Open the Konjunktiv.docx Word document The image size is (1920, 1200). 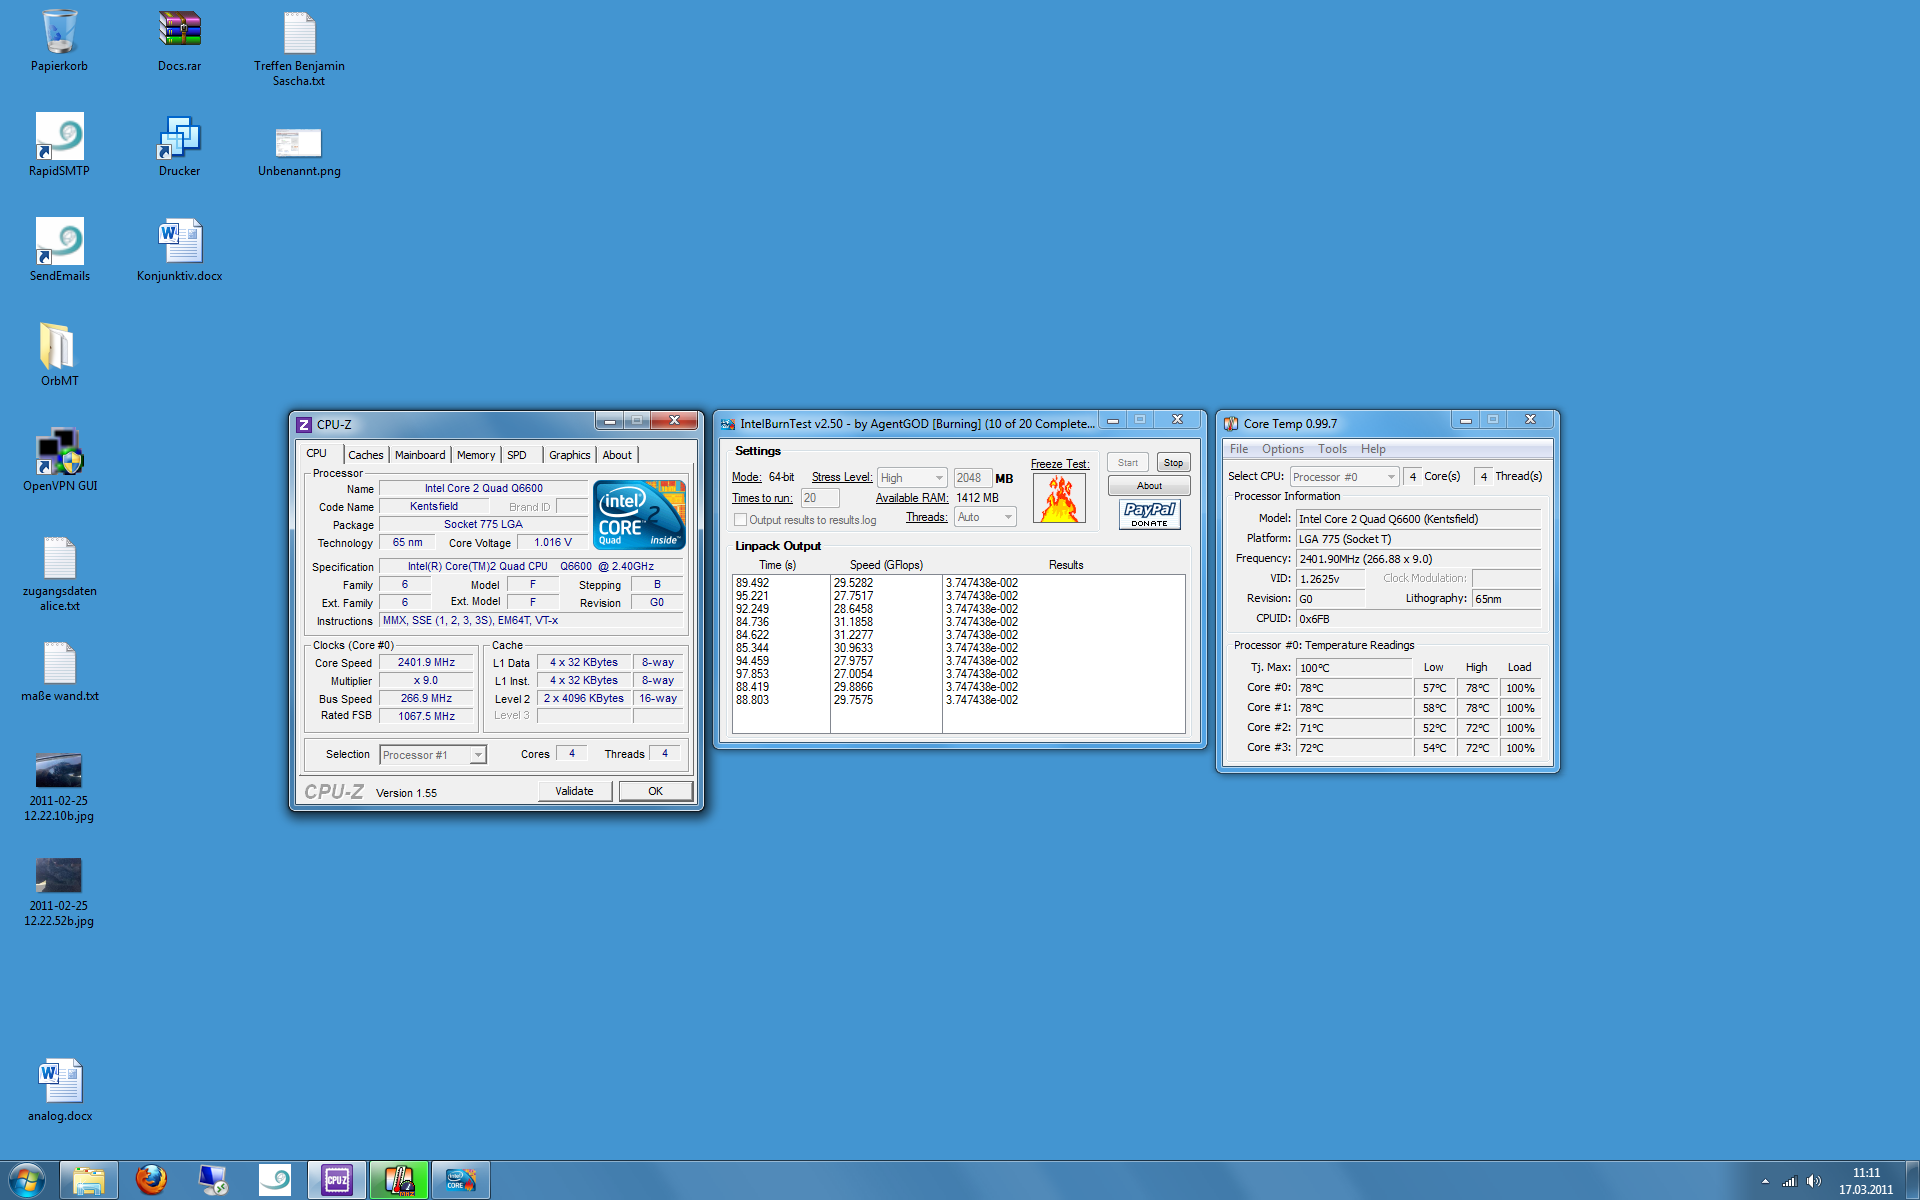179,242
